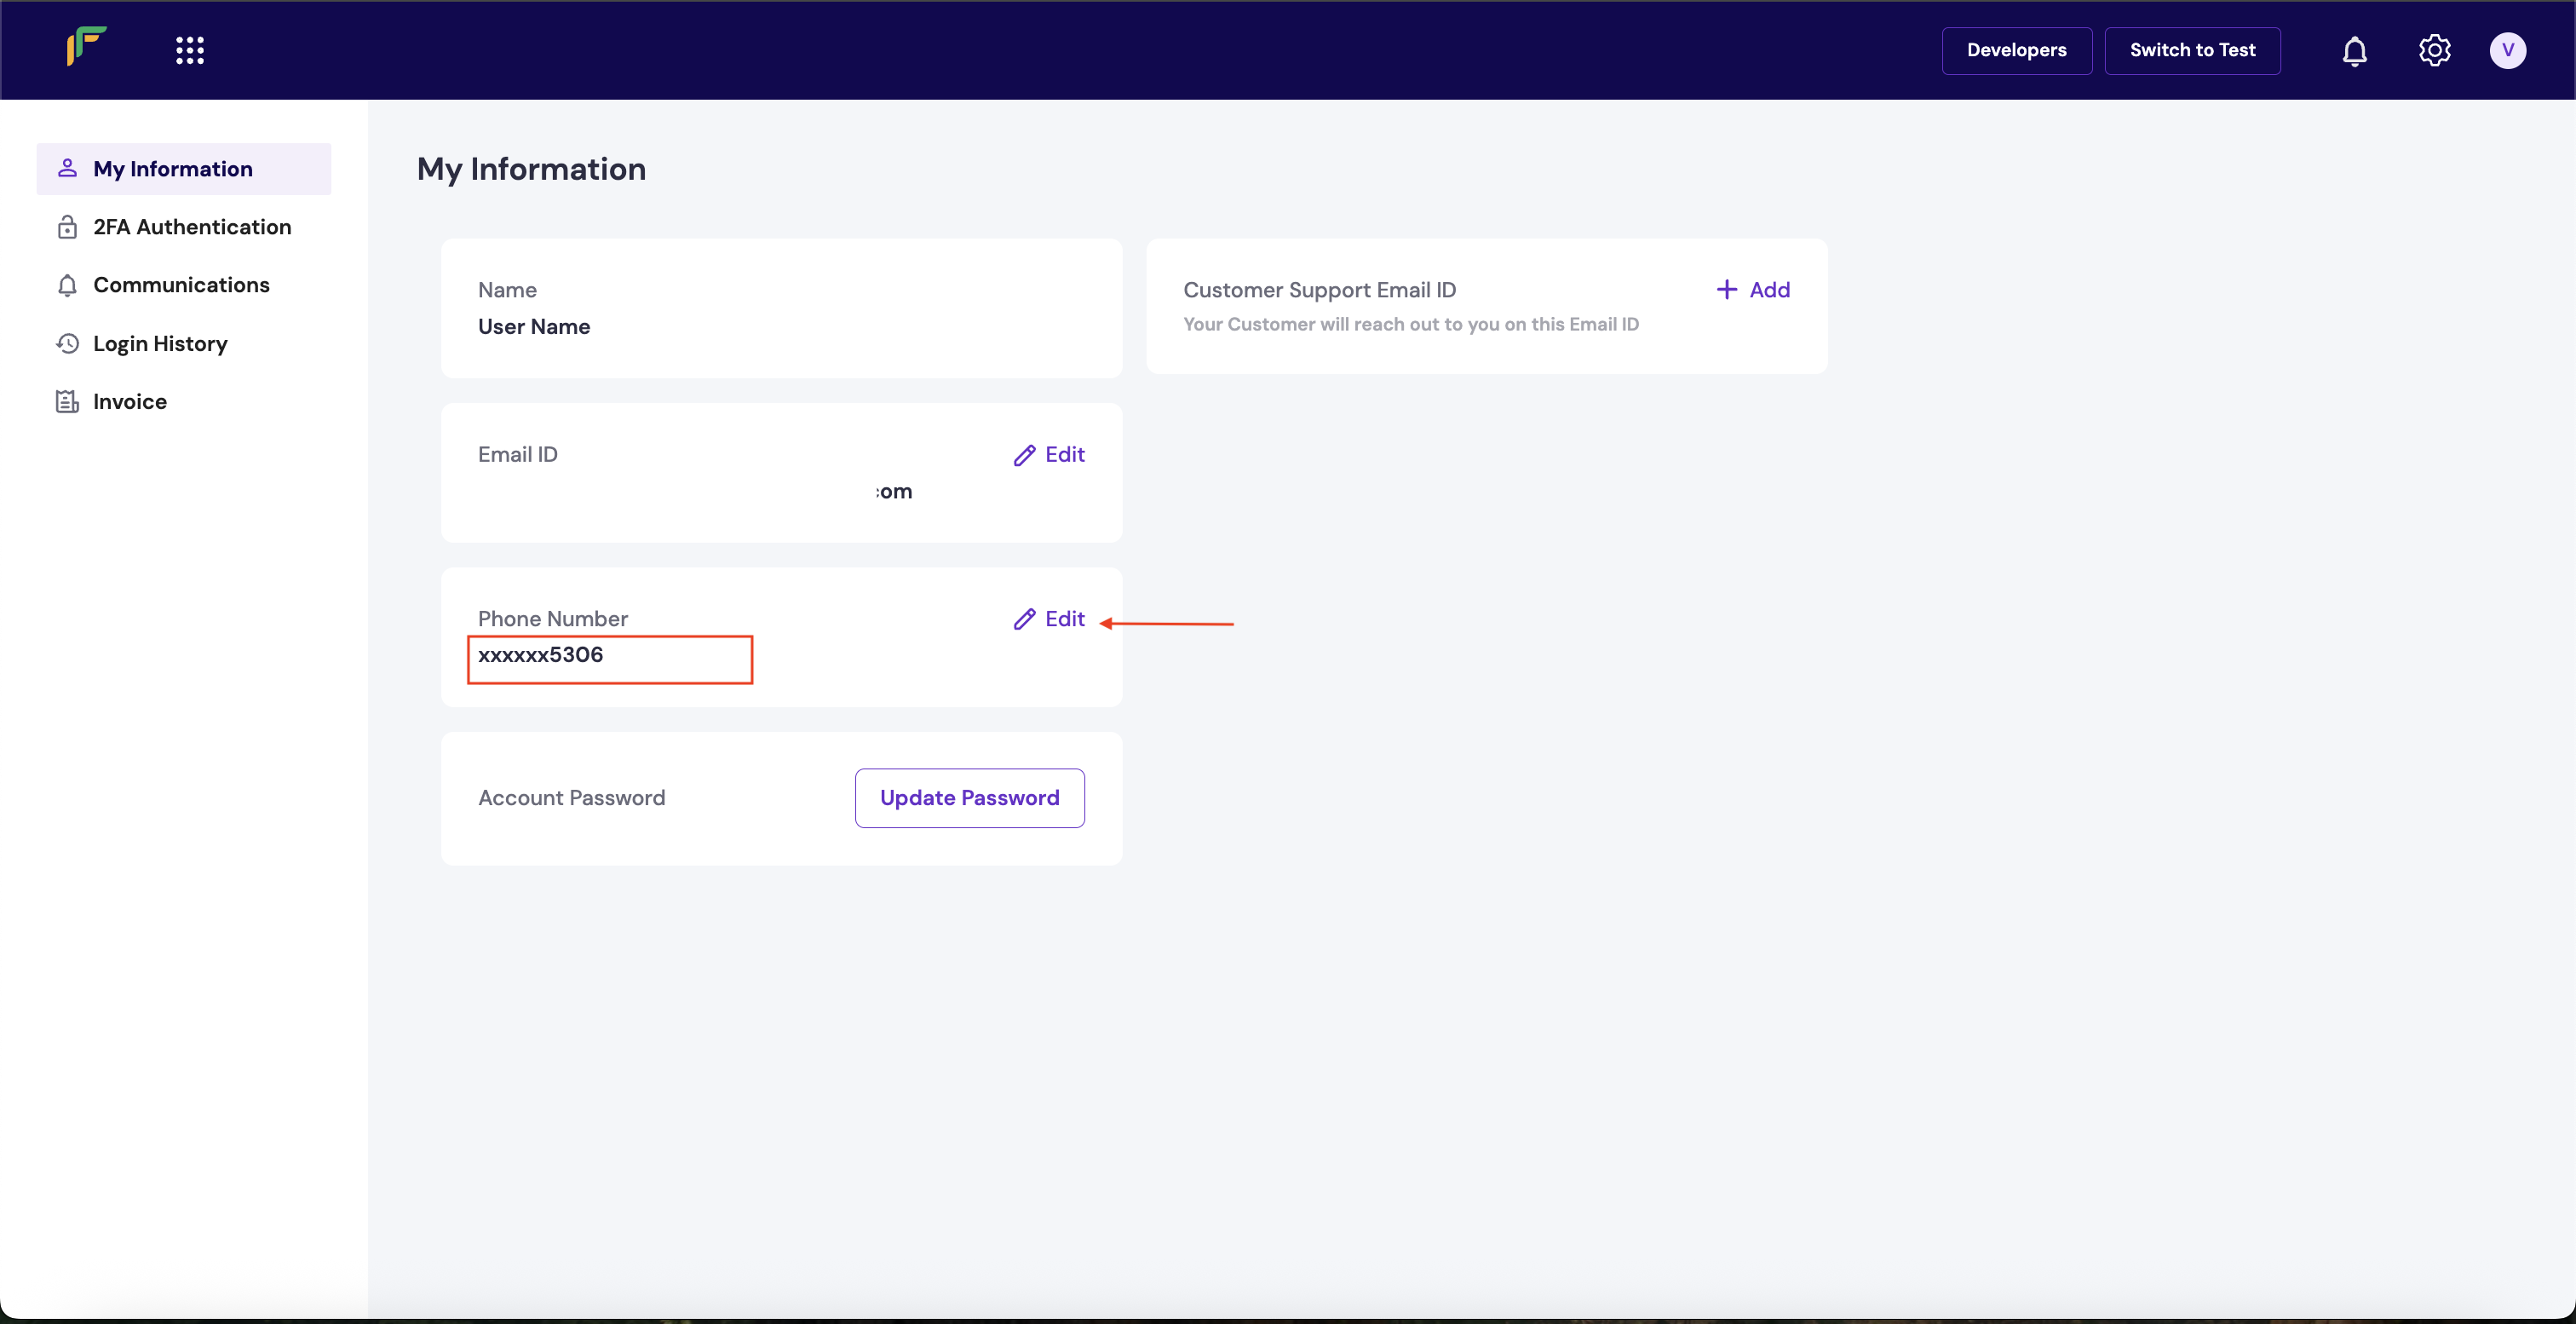The image size is (2576, 1324).
Task: Click pencil icon beside Phone Number
Action: tap(1024, 619)
